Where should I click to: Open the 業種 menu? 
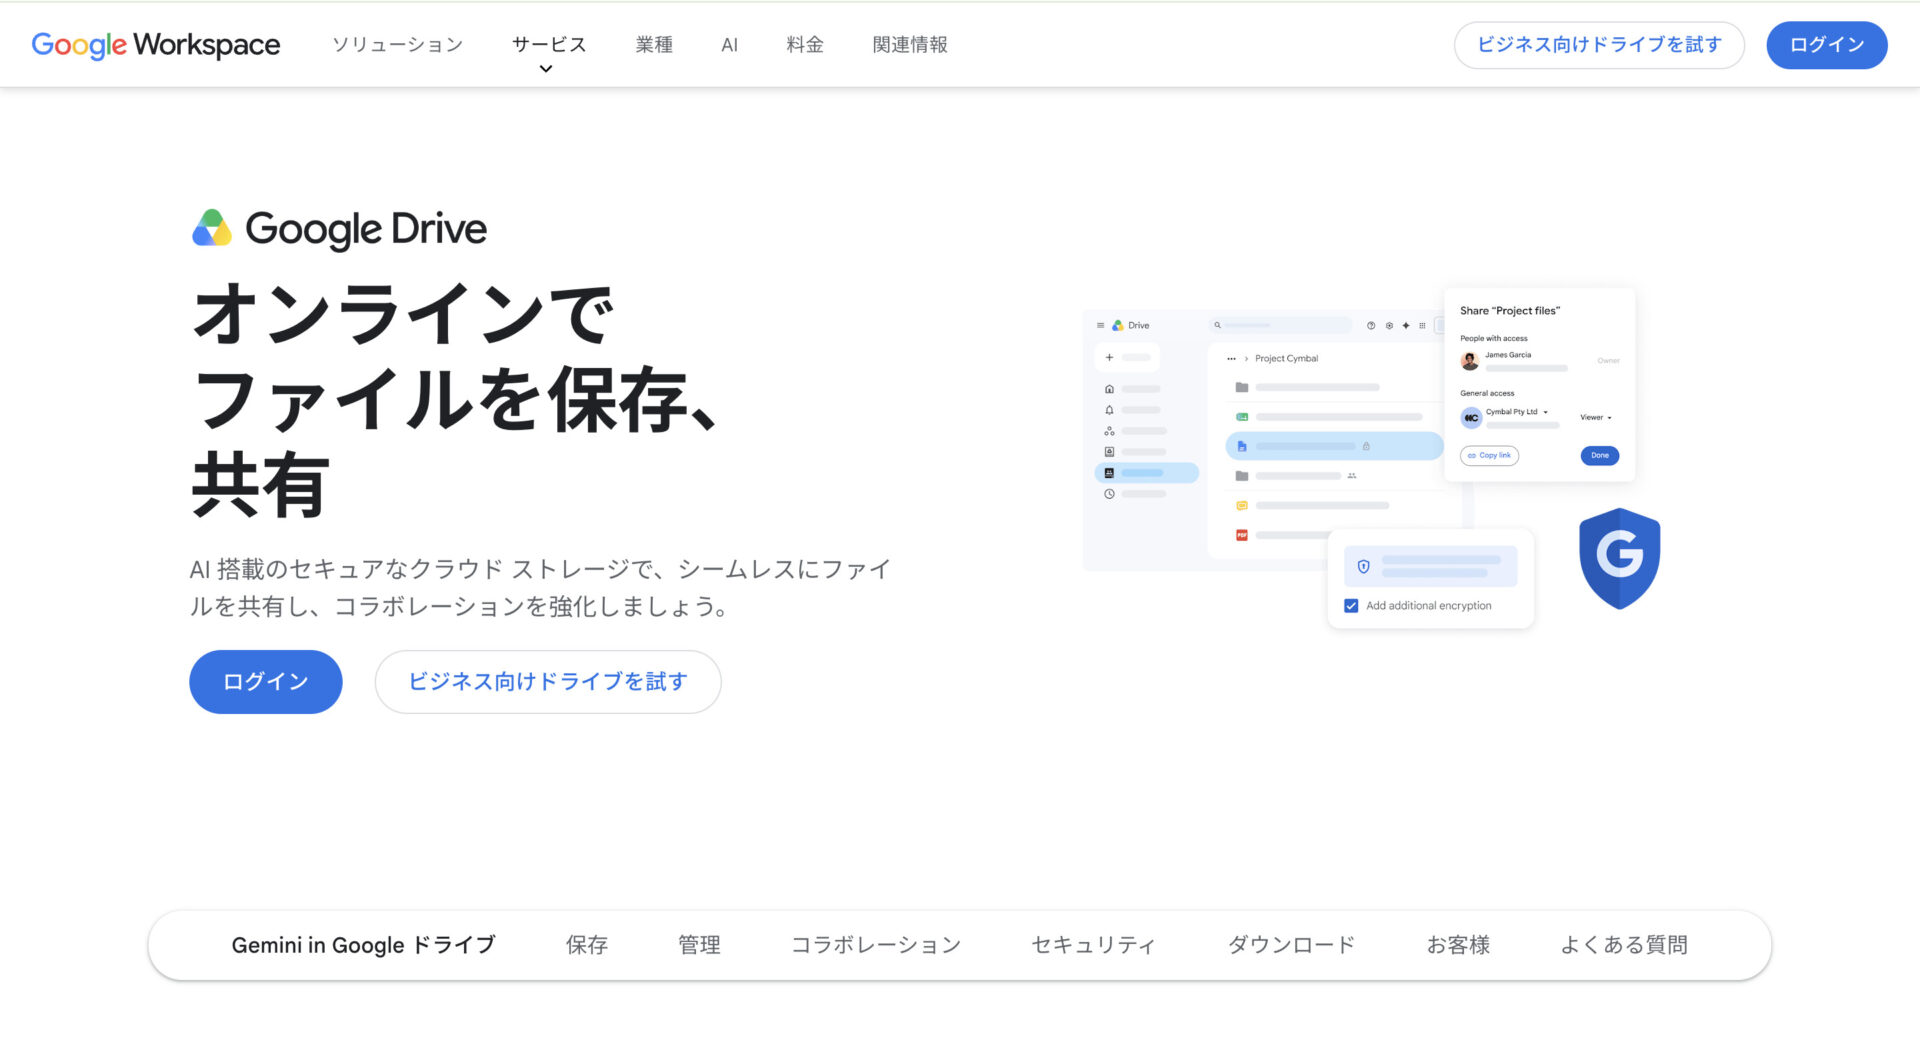point(655,45)
